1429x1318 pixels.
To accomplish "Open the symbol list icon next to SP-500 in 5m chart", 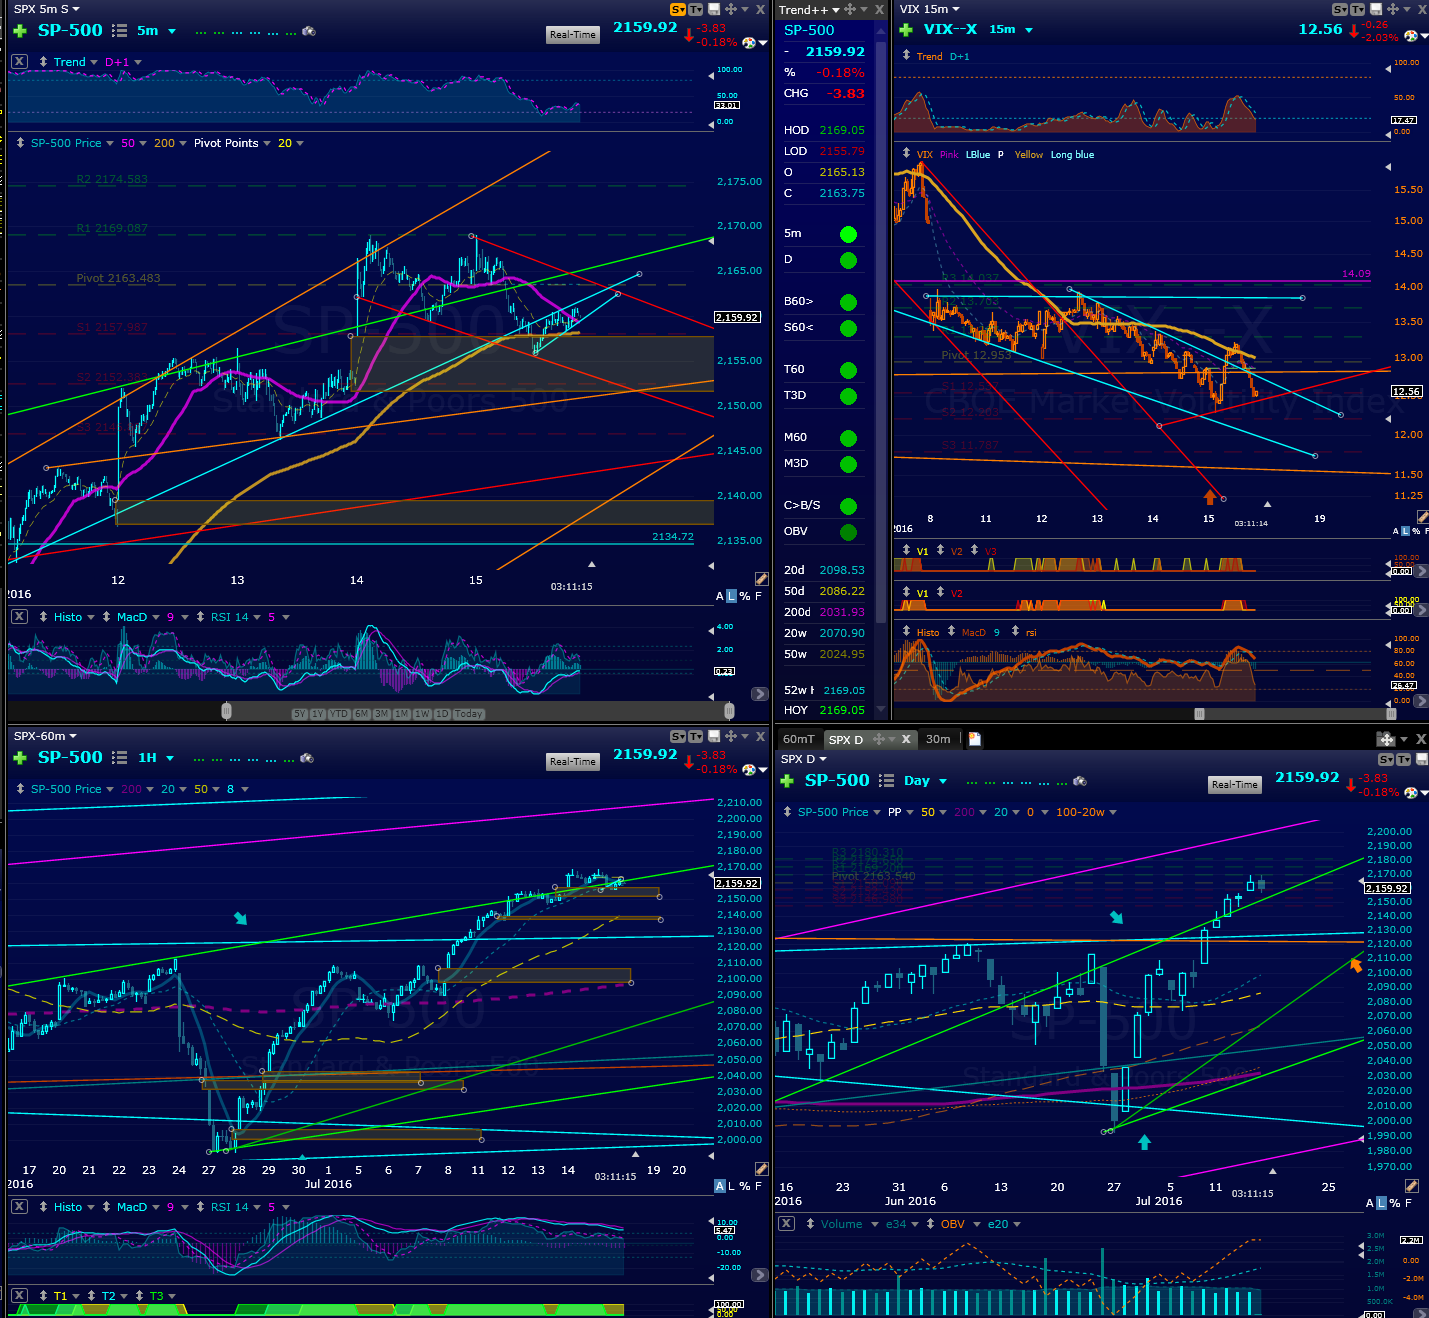I will [119, 31].
